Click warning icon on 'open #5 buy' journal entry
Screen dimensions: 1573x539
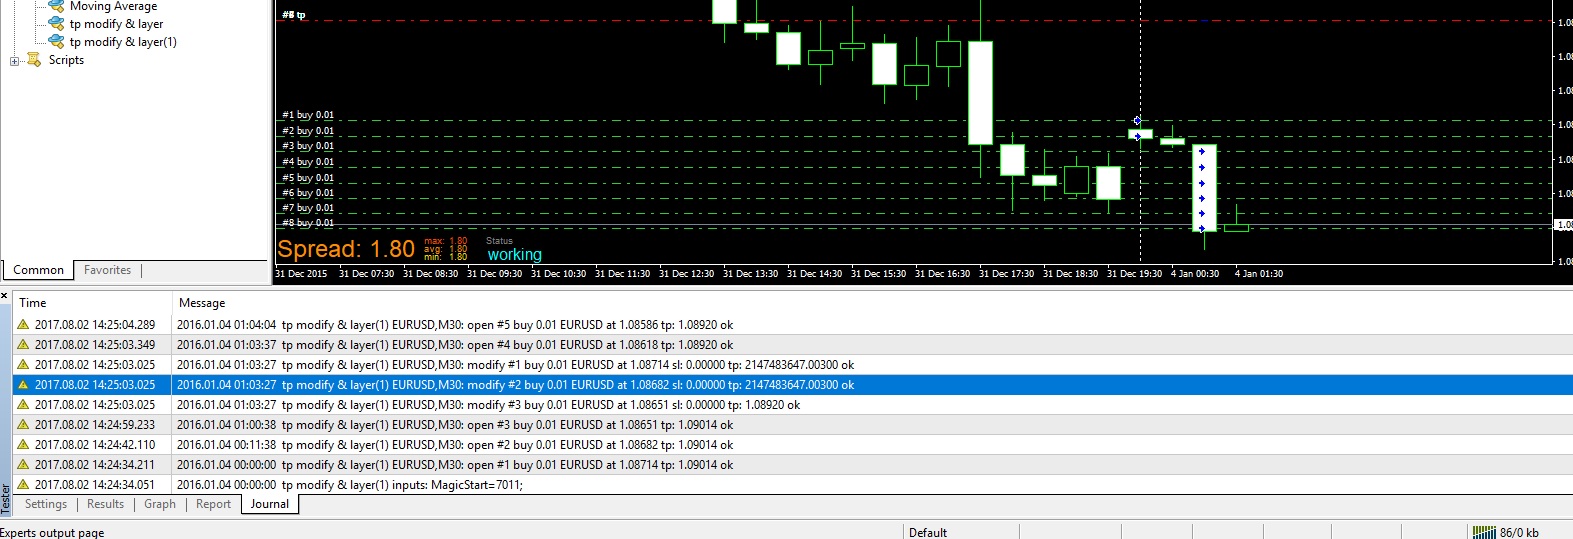[x=23, y=325]
